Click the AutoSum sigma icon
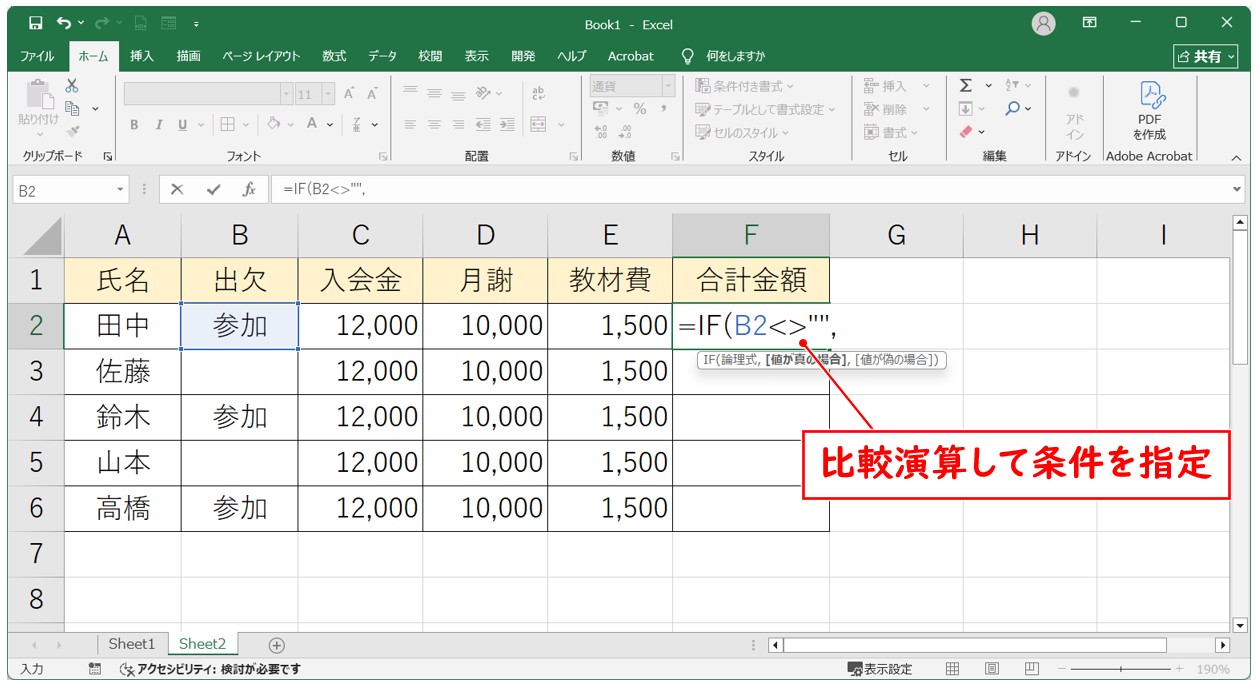The height and width of the screenshot is (686, 1258). pyautogui.click(x=966, y=86)
